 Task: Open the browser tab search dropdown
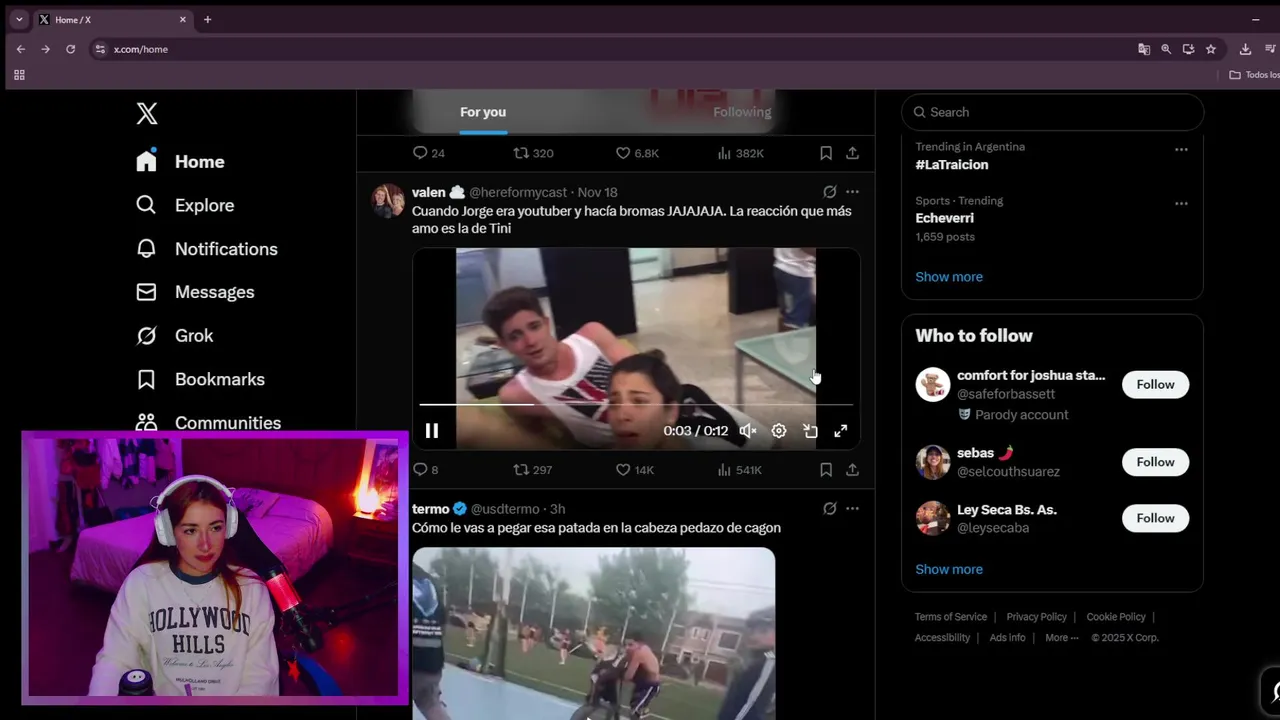coord(19,19)
